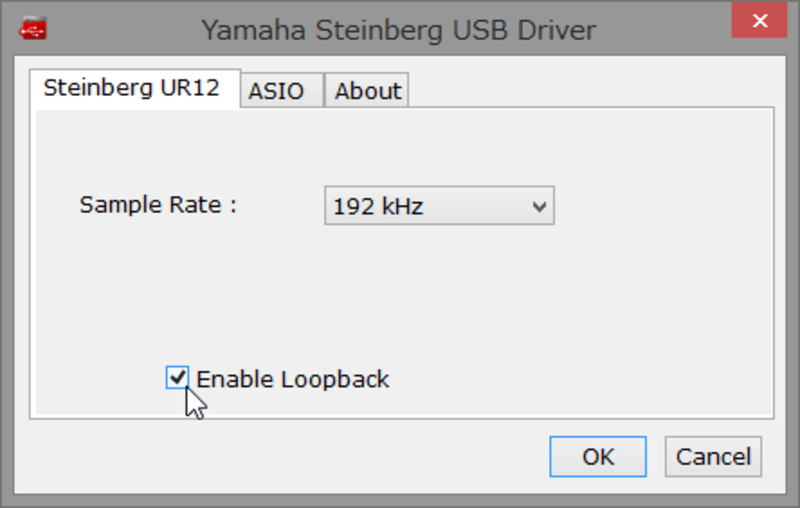Click the checkmark in the Enable Loopback box
This screenshot has width=800, height=508.
coord(178,377)
